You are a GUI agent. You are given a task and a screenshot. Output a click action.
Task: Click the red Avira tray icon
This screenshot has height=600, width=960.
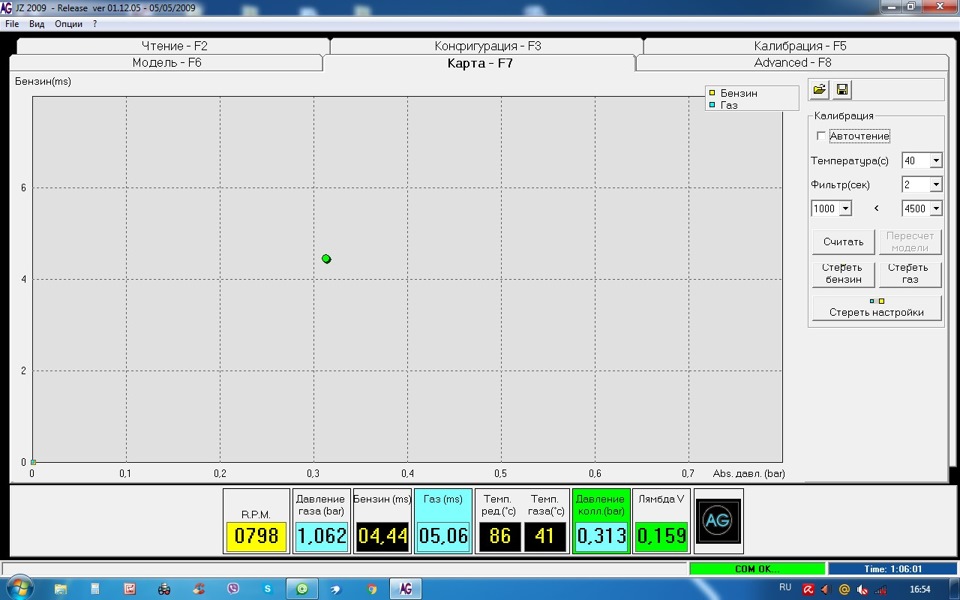[808, 590]
